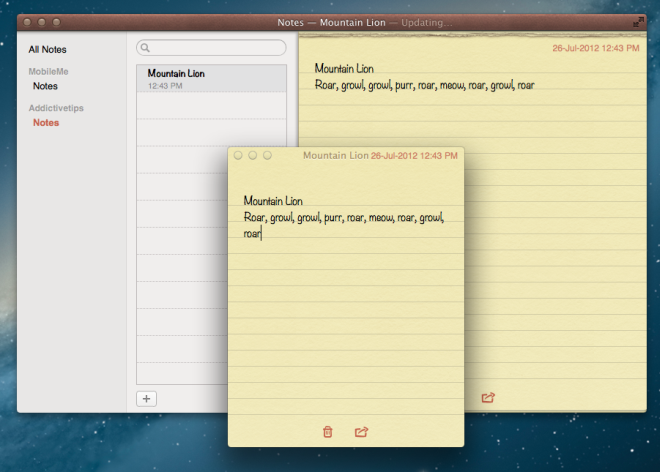Click the date stamp in main note pane

(x=596, y=48)
